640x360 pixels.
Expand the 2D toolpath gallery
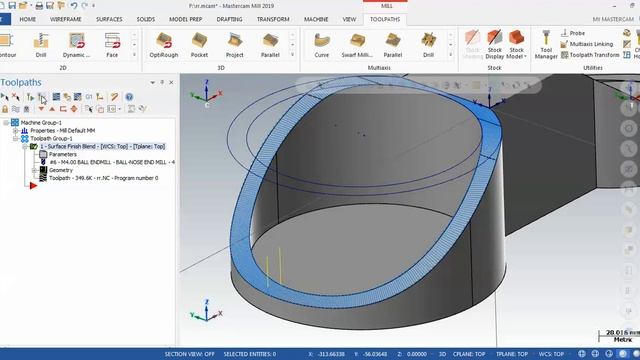134,55
